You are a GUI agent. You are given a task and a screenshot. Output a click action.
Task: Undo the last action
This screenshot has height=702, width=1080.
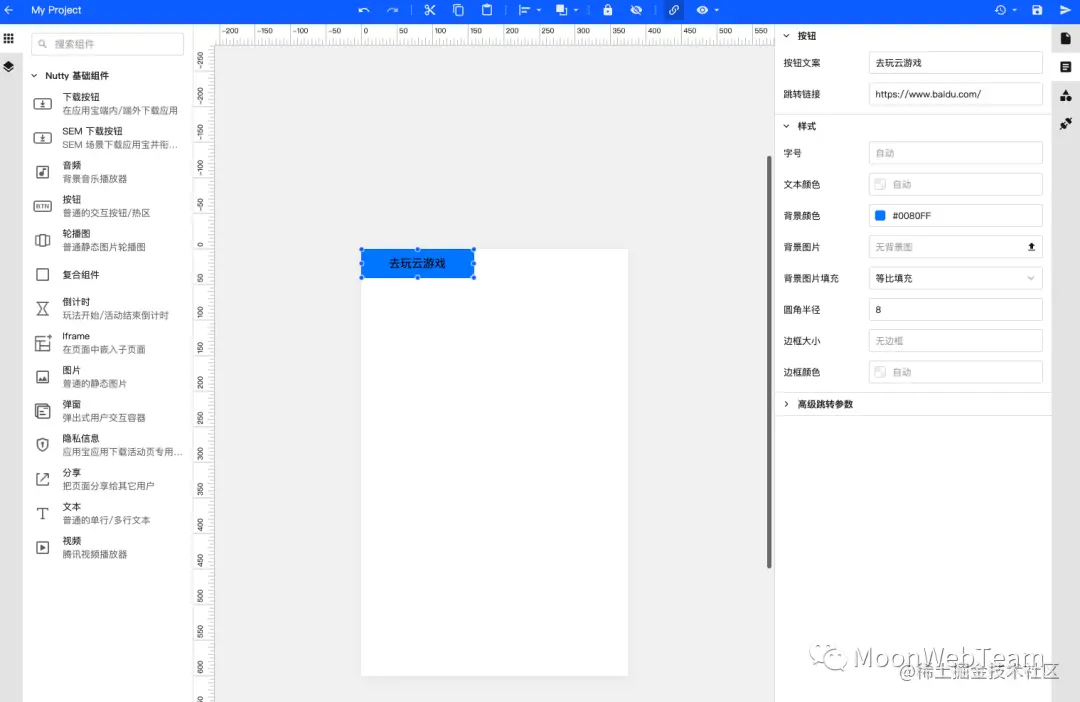(x=364, y=10)
